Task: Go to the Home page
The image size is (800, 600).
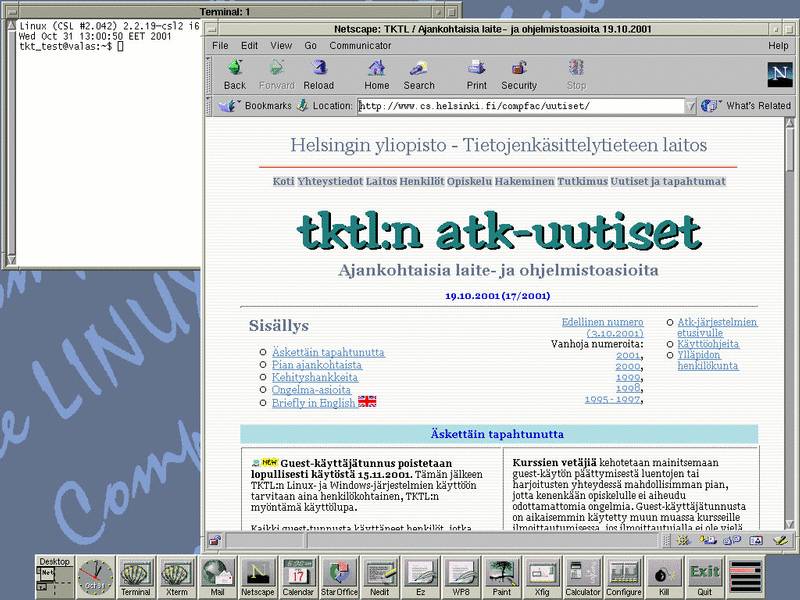Action: pyautogui.click(x=377, y=74)
